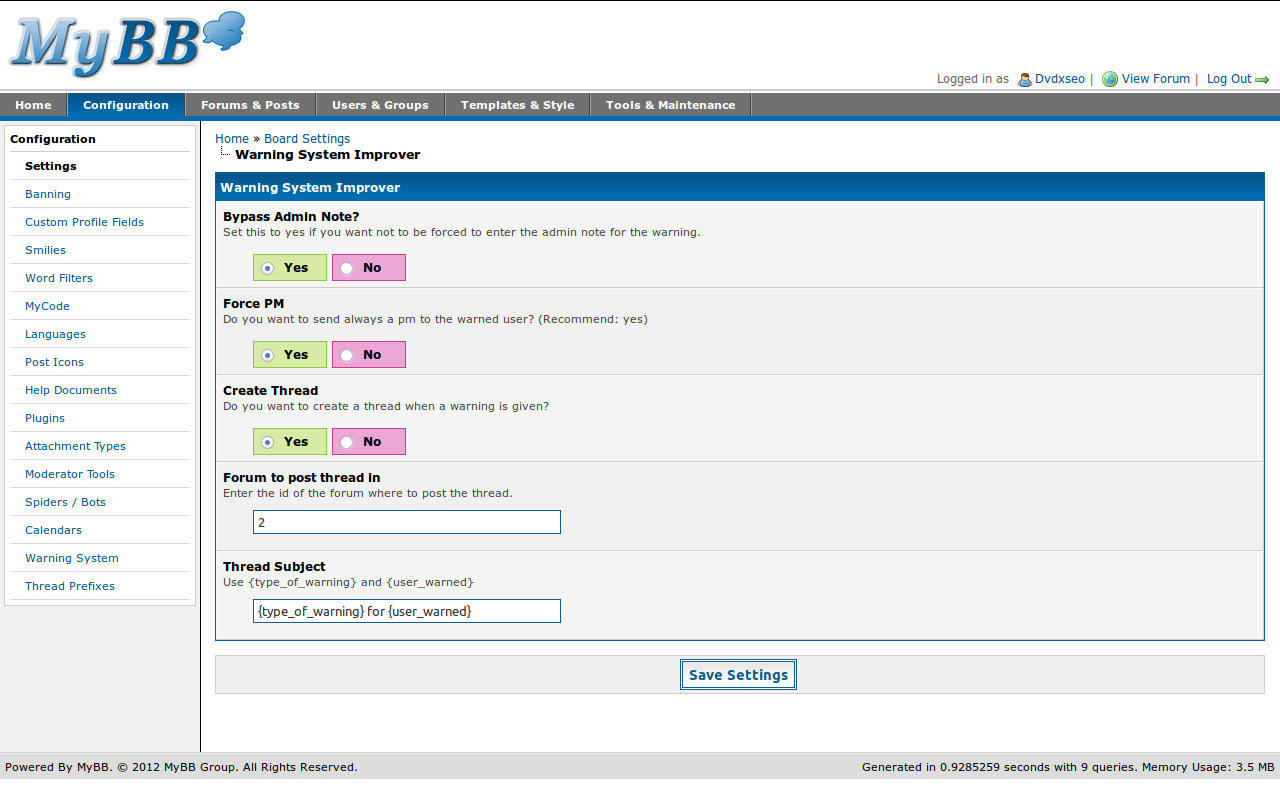Viewport: 1280px width, 800px height.
Task: Open Help Documents in the sidebar
Action: click(x=71, y=390)
